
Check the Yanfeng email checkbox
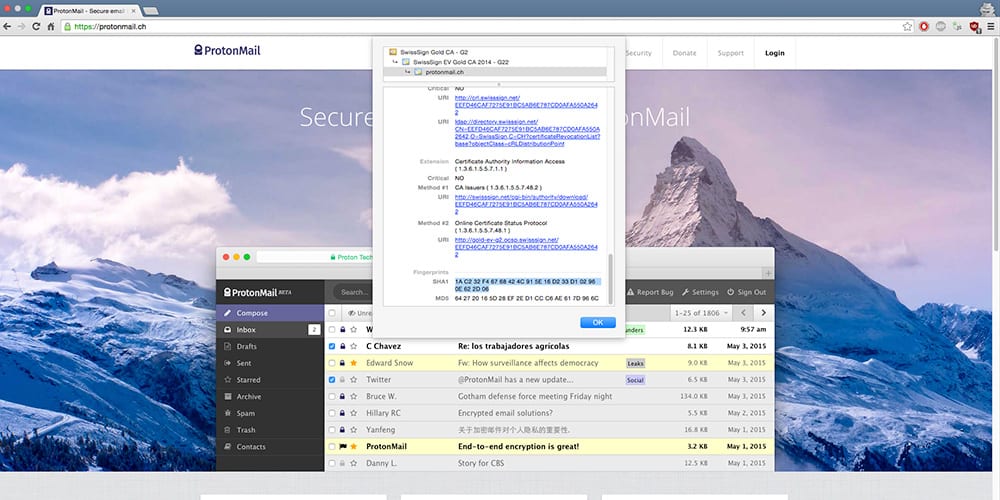(332, 429)
